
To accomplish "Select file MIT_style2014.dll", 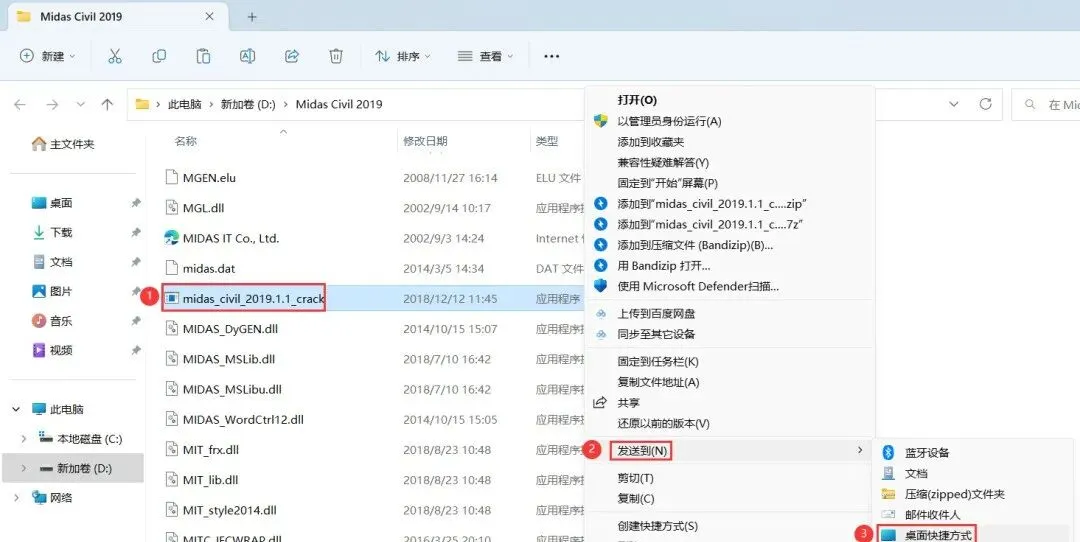I will pos(229,510).
